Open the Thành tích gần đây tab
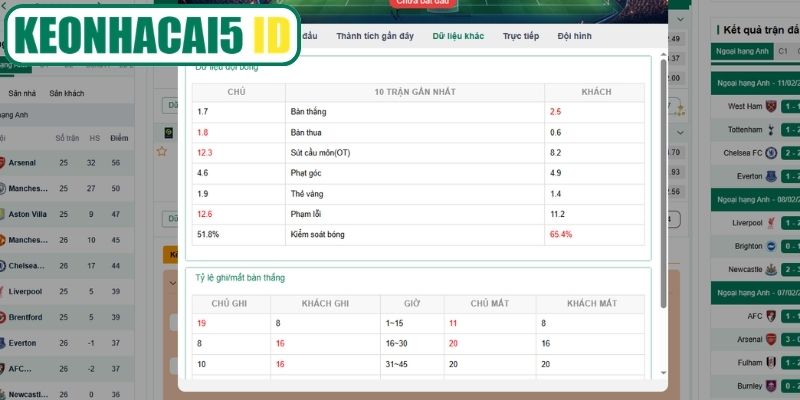 (x=374, y=36)
